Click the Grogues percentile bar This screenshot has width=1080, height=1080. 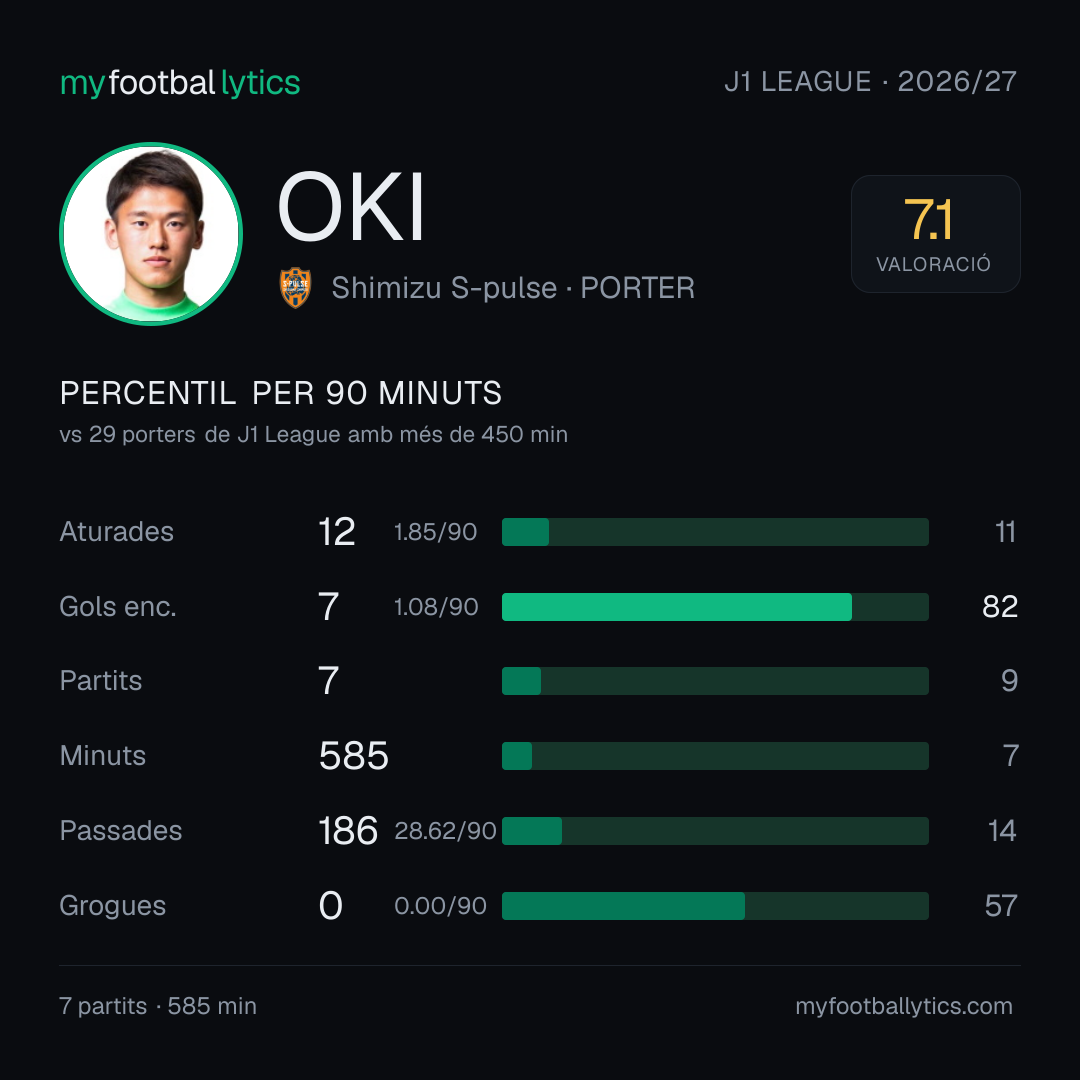tap(715, 906)
